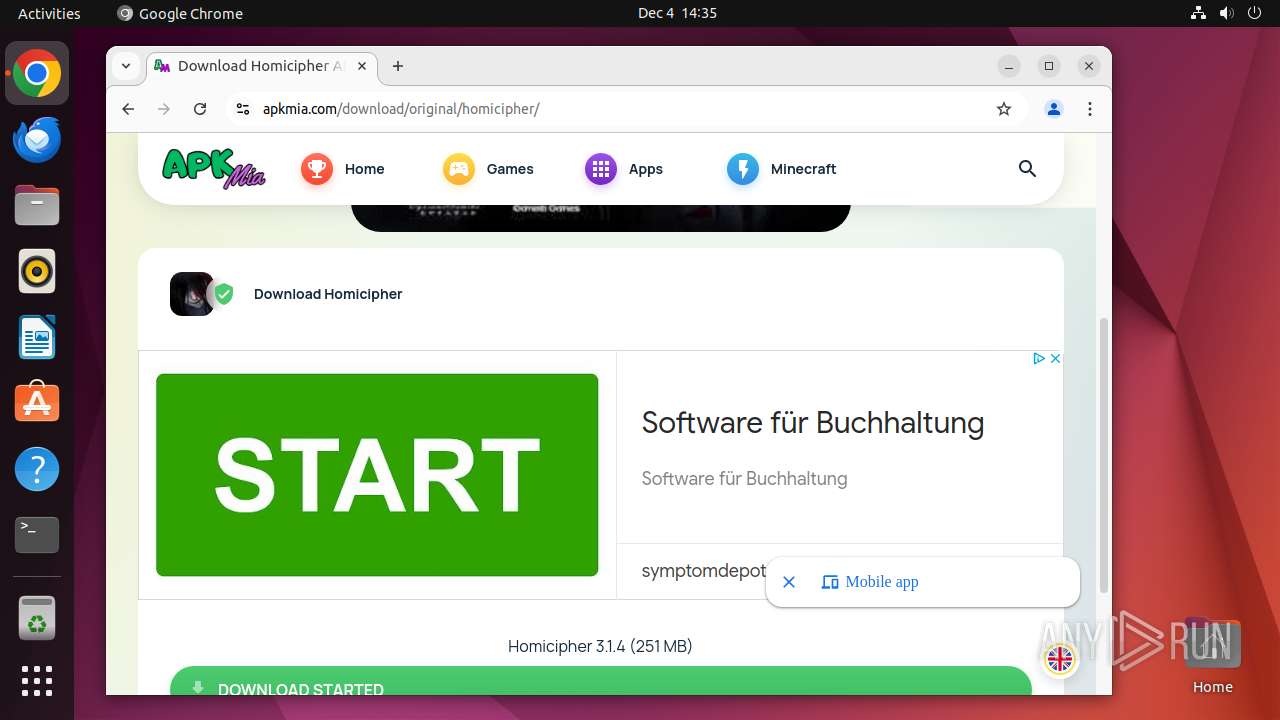Open the Google Chrome app menu
The image size is (1280, 720).
pyautogui.click(x=180, y=13)
